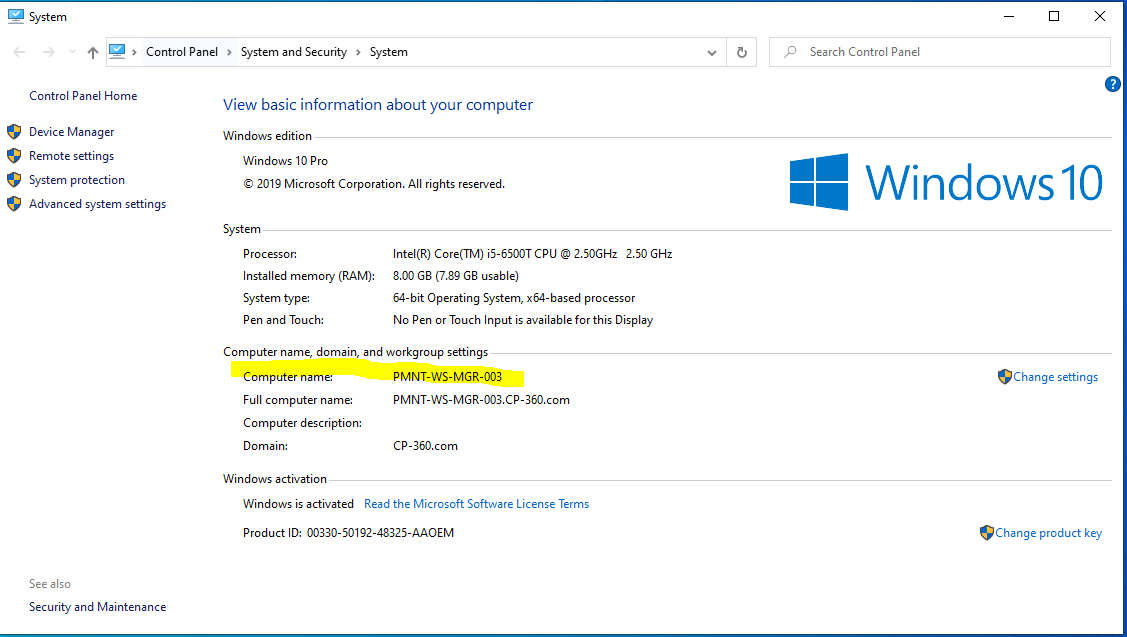1127x637 pixels.
Task: Click the refresh icon beside address bar
Action: pyautogui.click(x=741, y=51)
